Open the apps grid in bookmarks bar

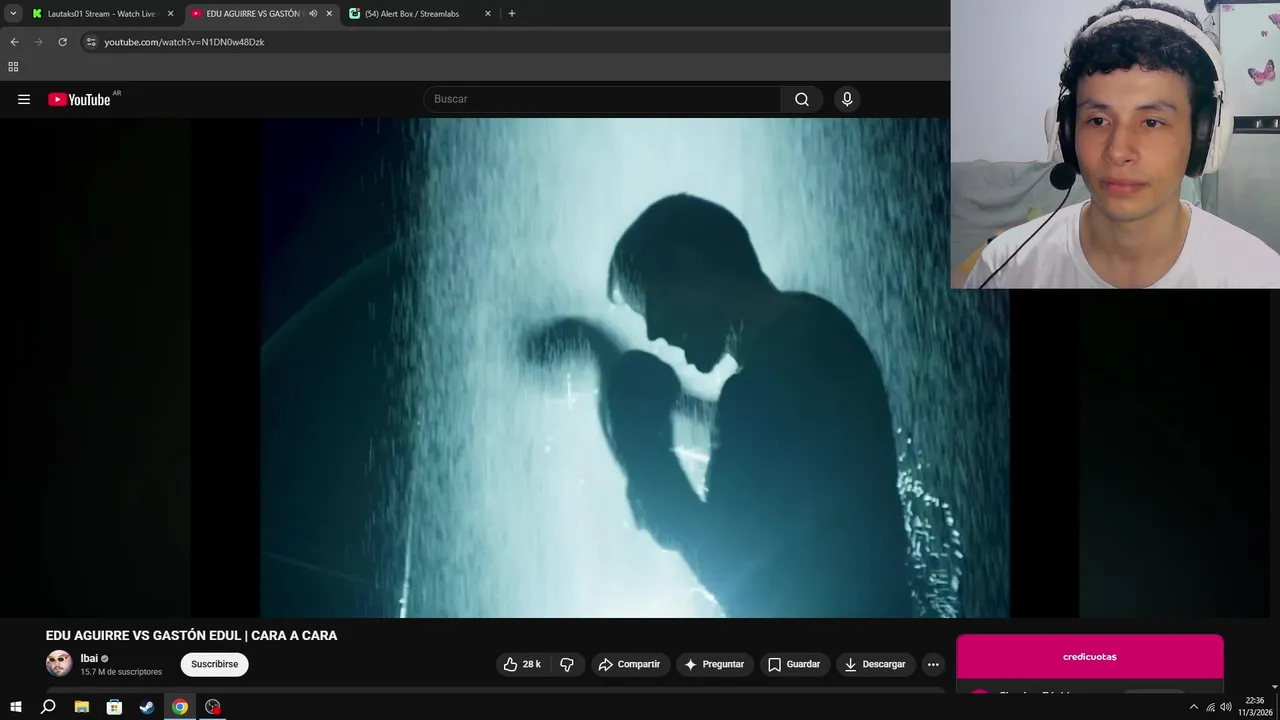click(13, 67)
